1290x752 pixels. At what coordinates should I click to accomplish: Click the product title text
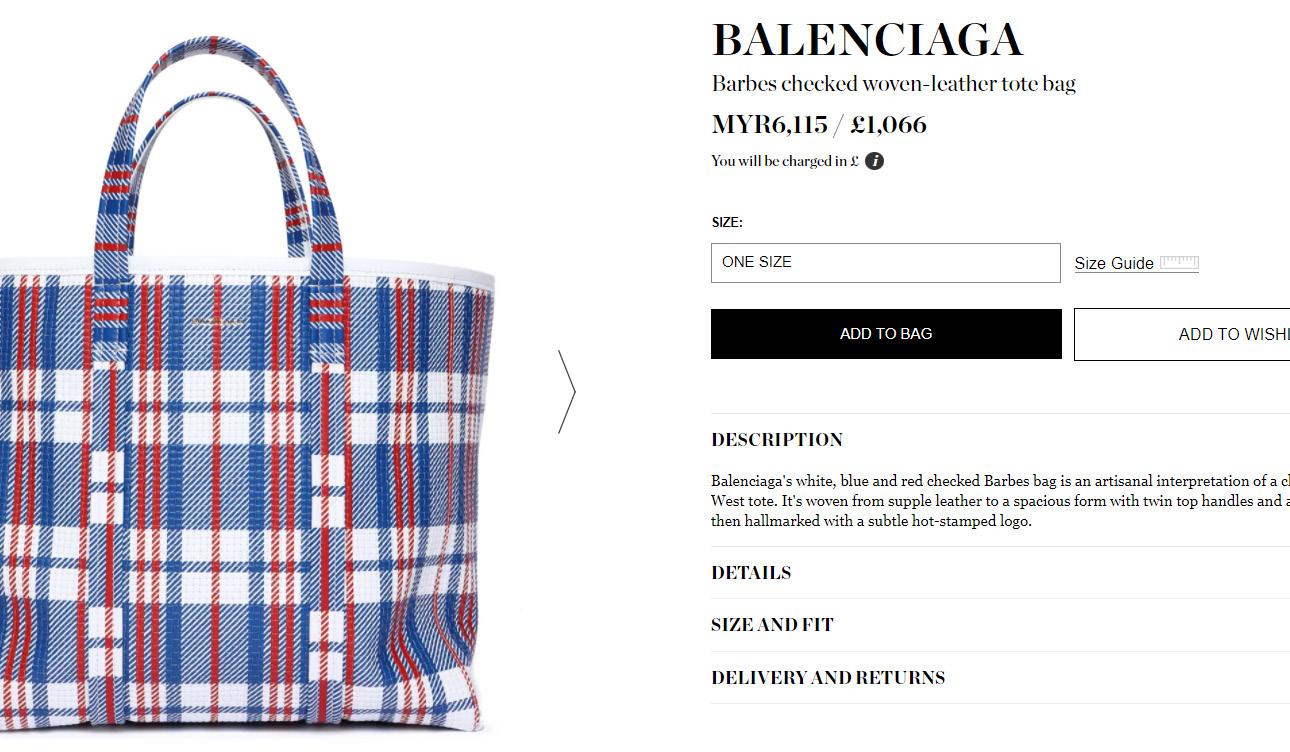[x=893, y=84]
